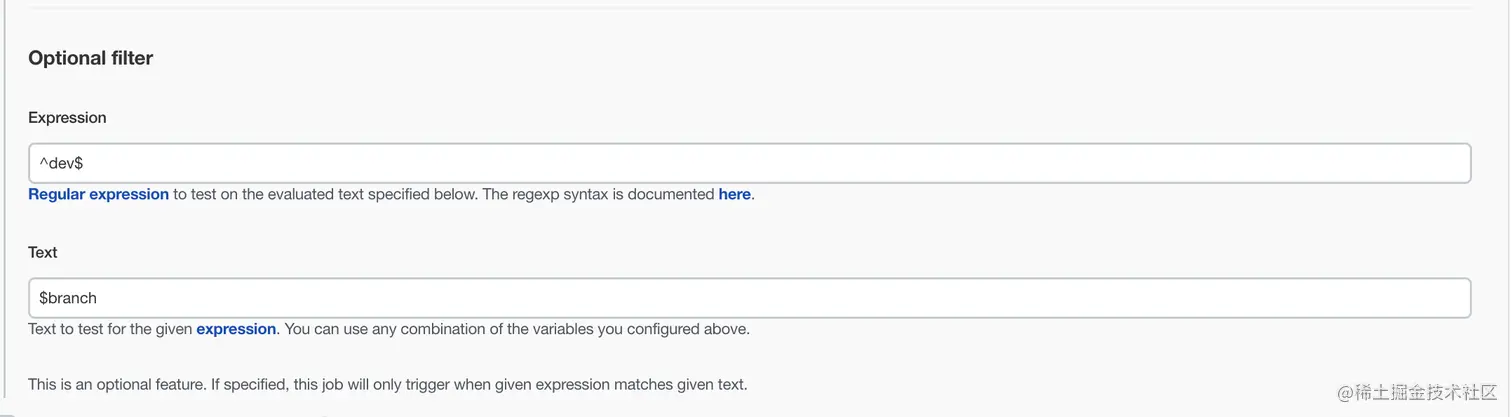Click the "$branch" value in Text field
Screen dimensions: 1512x417
(x=68, y=298)
